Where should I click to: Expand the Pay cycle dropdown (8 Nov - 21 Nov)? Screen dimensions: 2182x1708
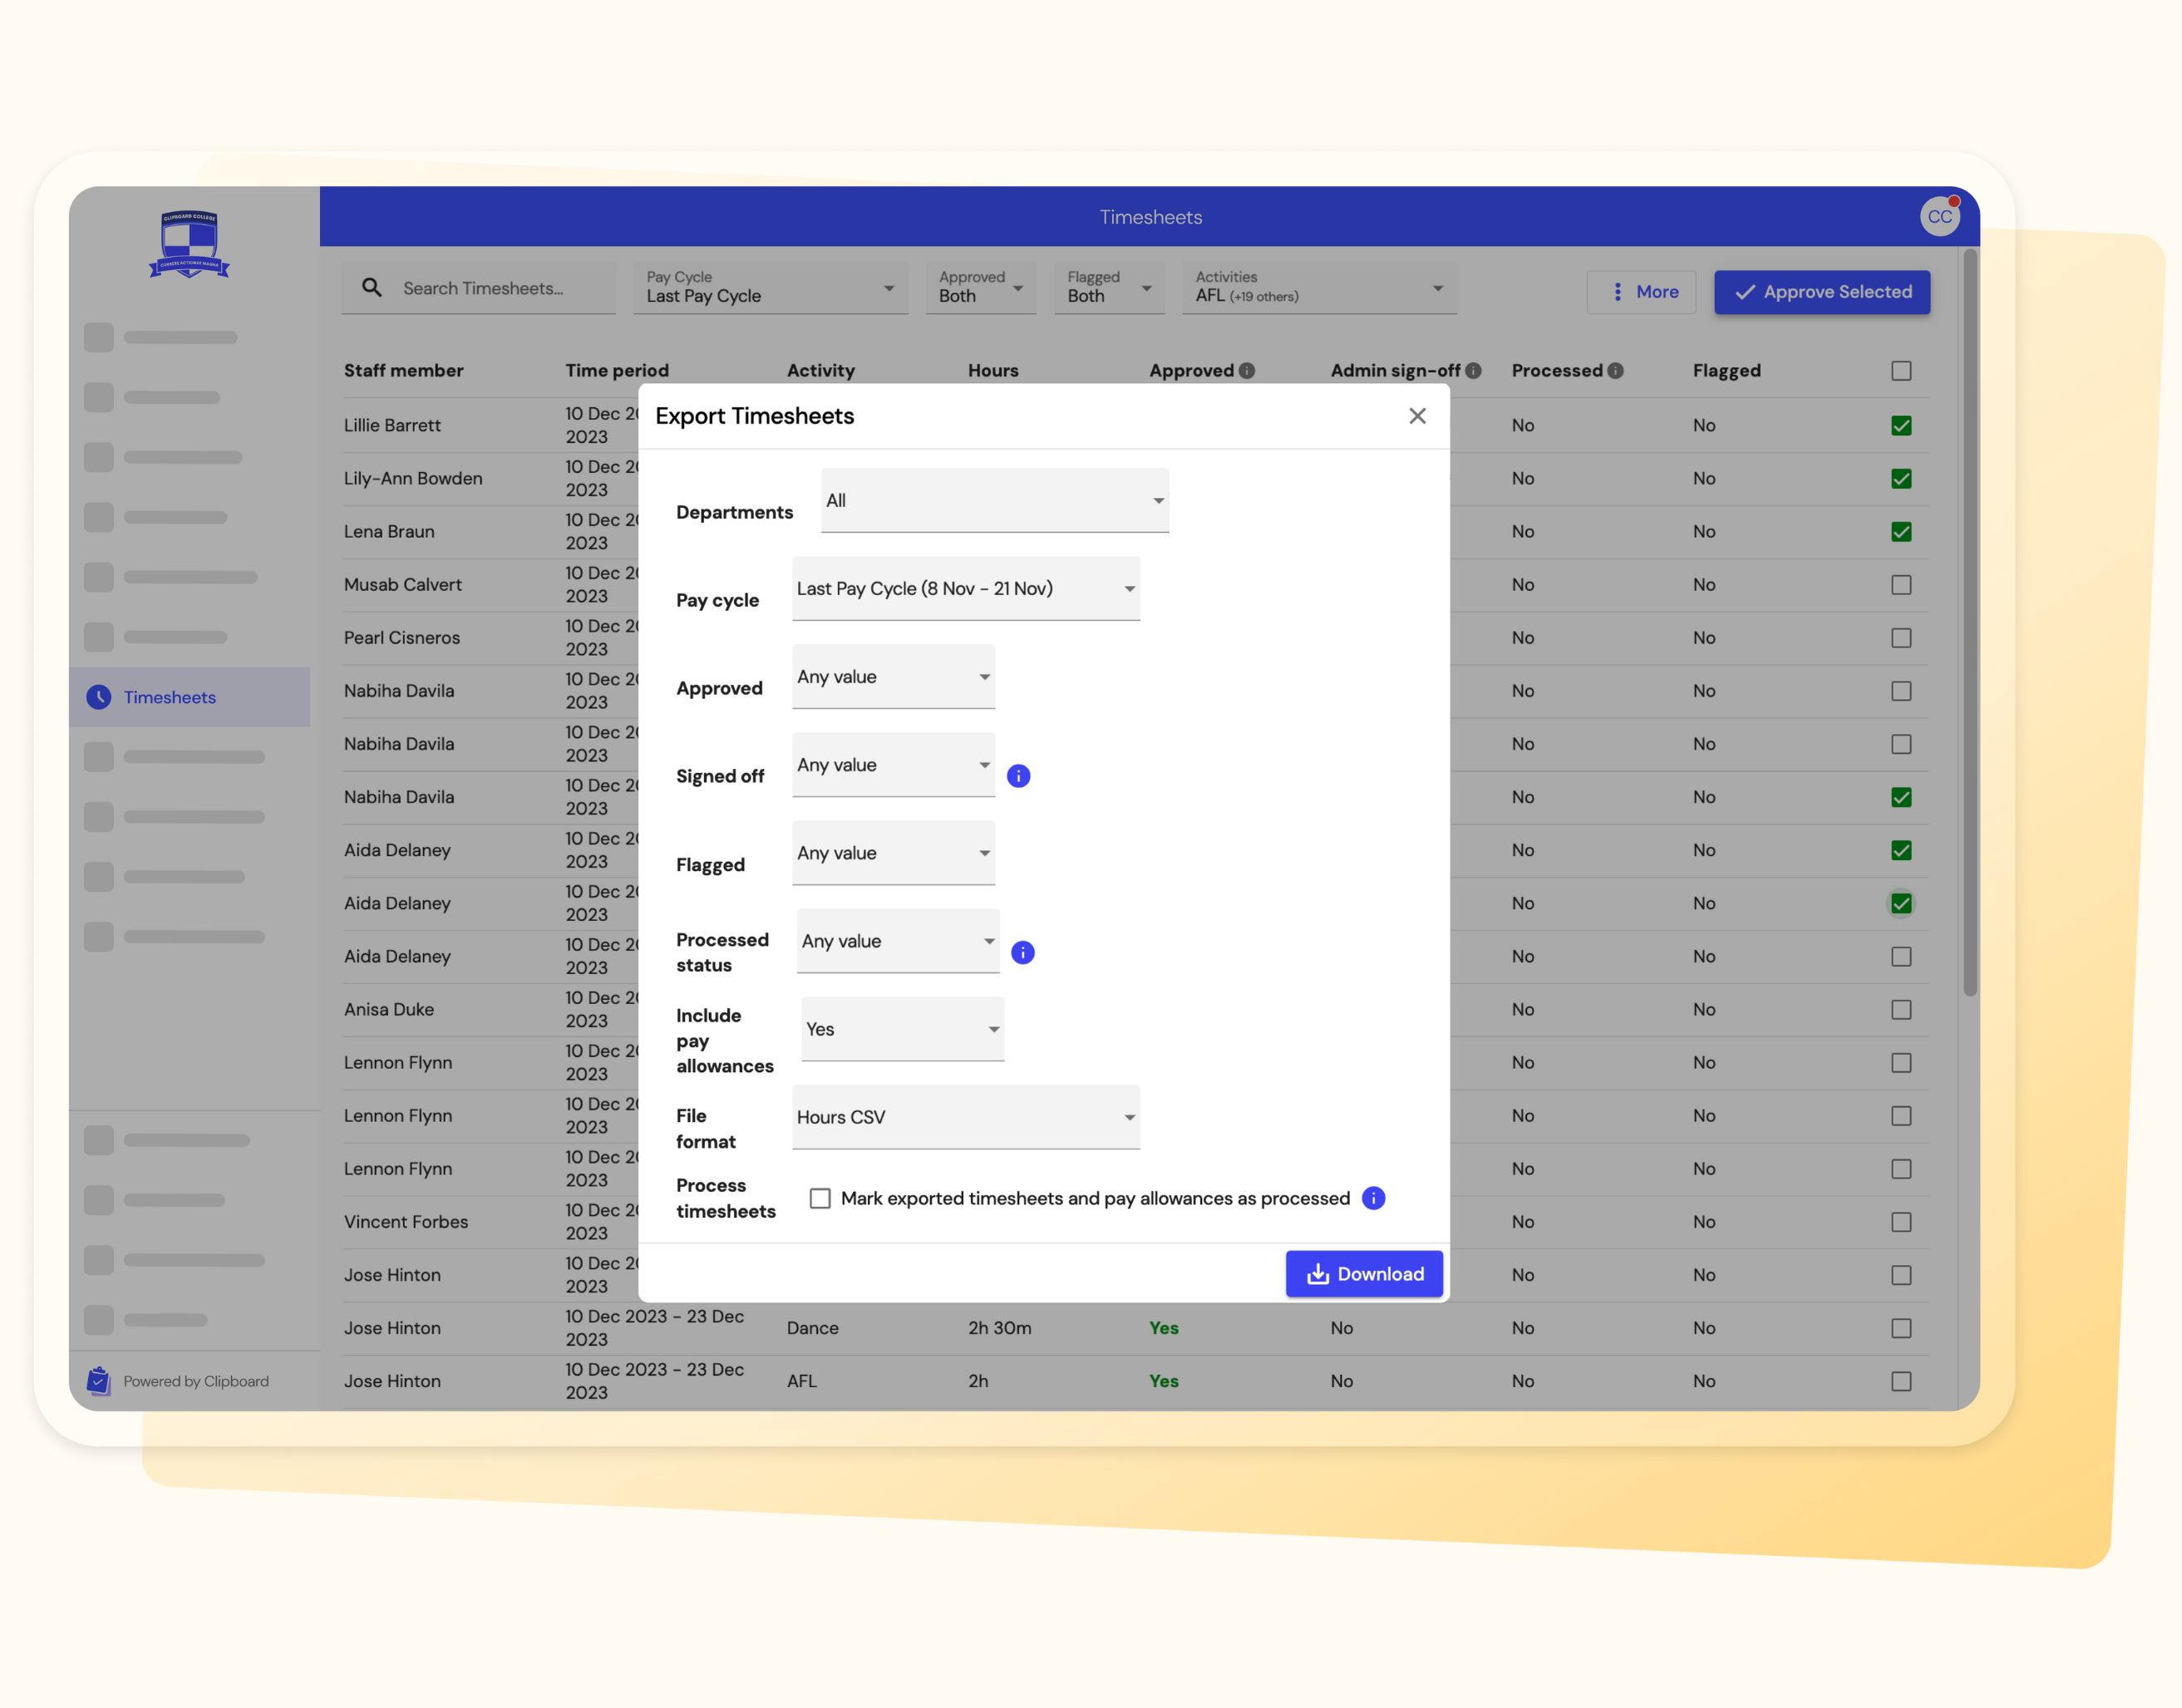click(x=965, y=589)
